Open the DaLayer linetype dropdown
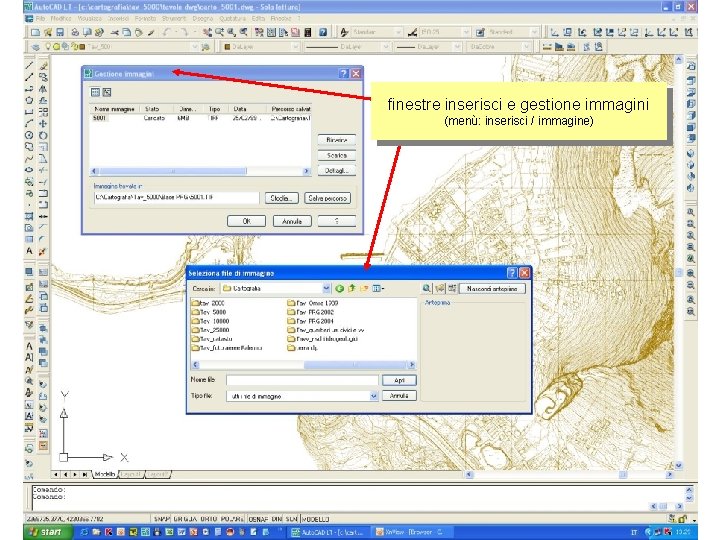Screen dimensions: 720x540 [386, 47]
